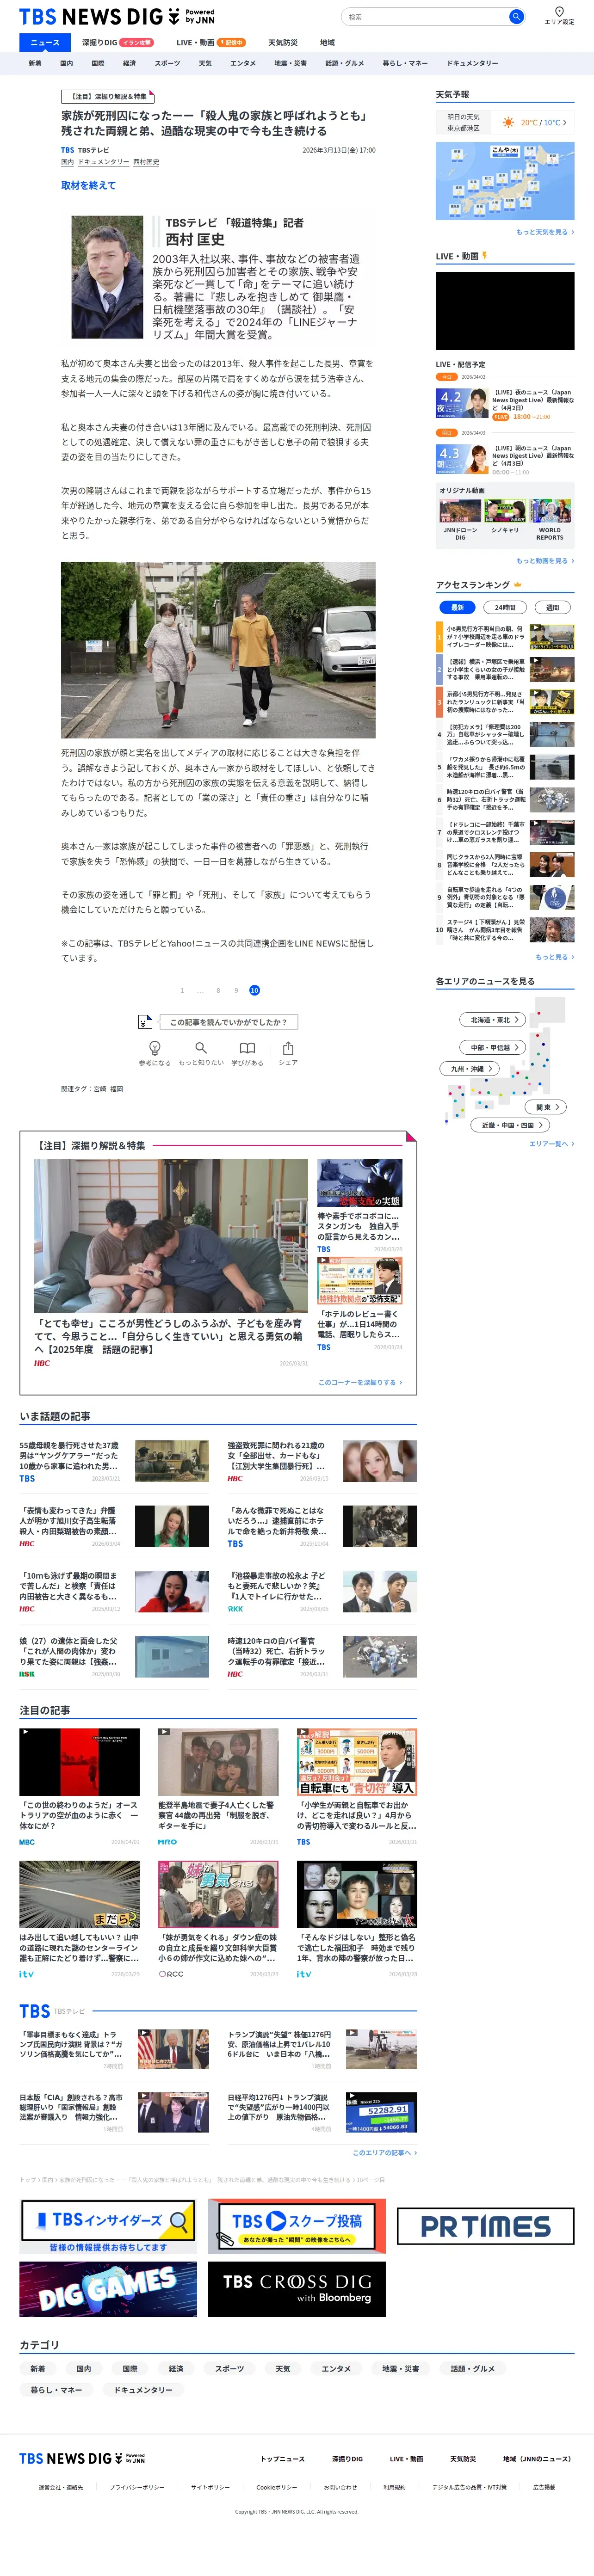Screen dimensions: 594x2576
Task: Expand the 九州・沖縄 area news
Action: (x=471, y=1069)
